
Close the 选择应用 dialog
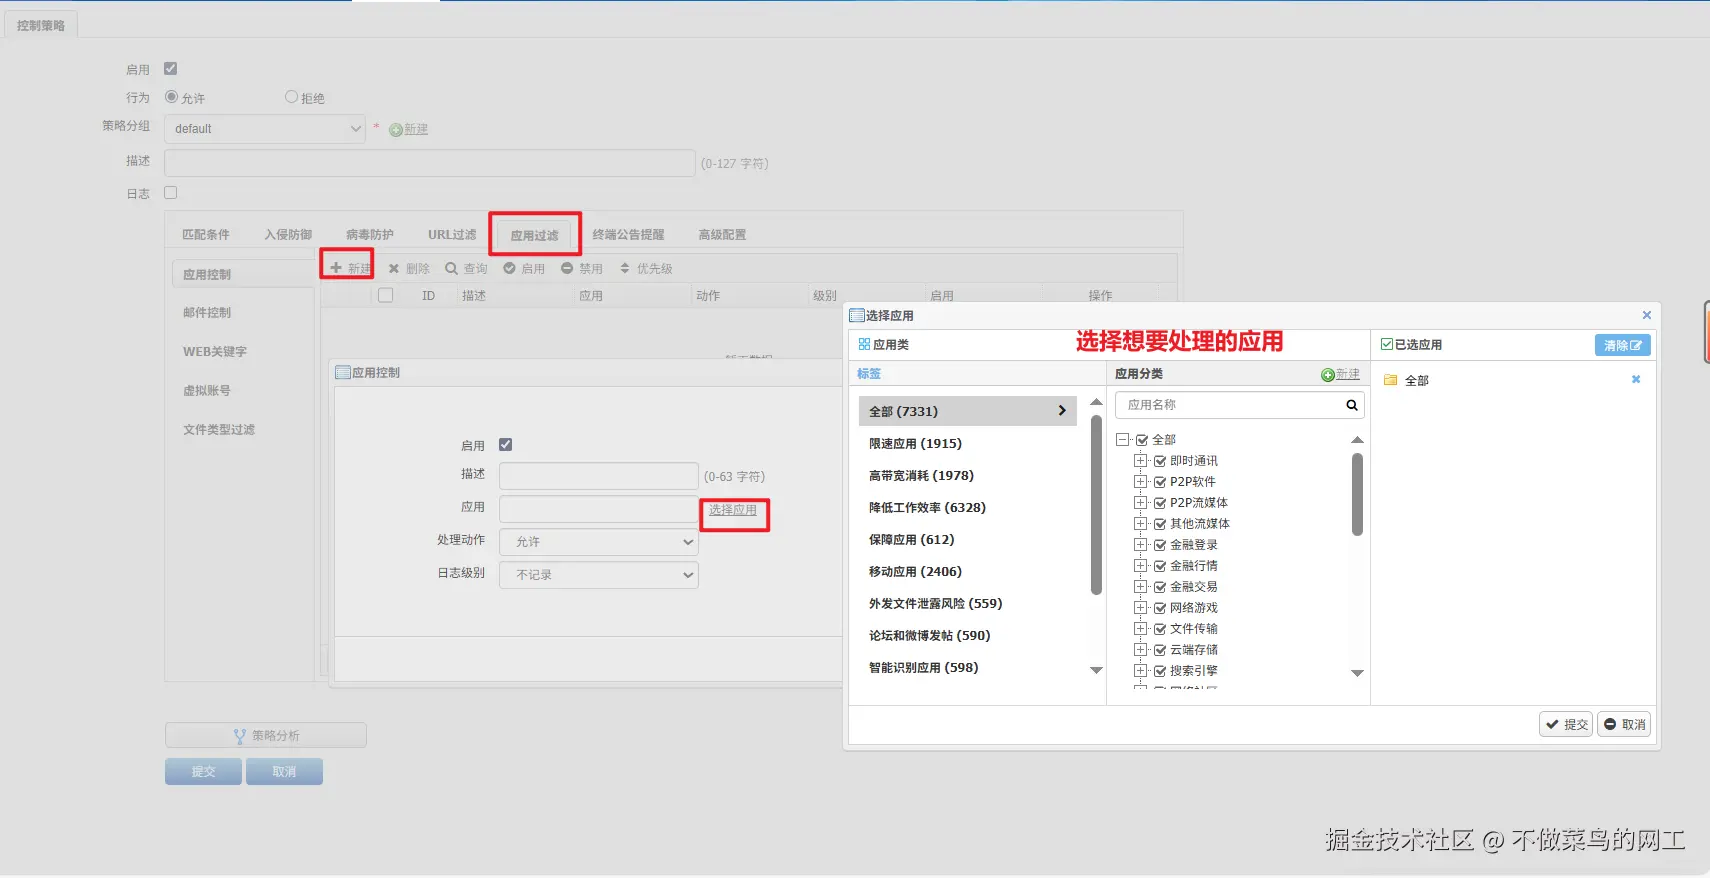1647,315
